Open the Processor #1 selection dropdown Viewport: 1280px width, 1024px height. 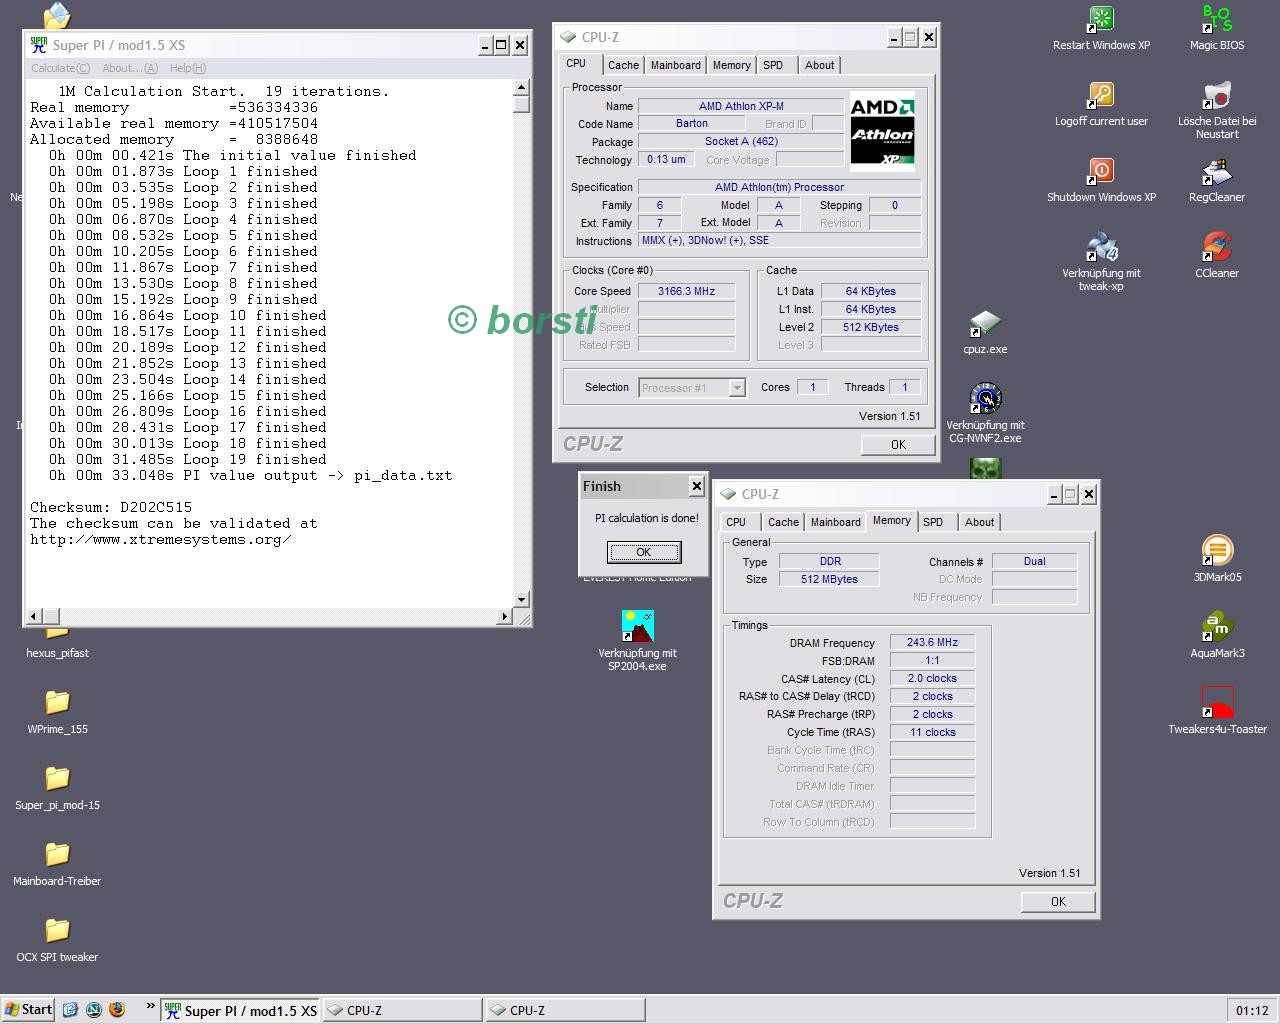pos(692,388)
